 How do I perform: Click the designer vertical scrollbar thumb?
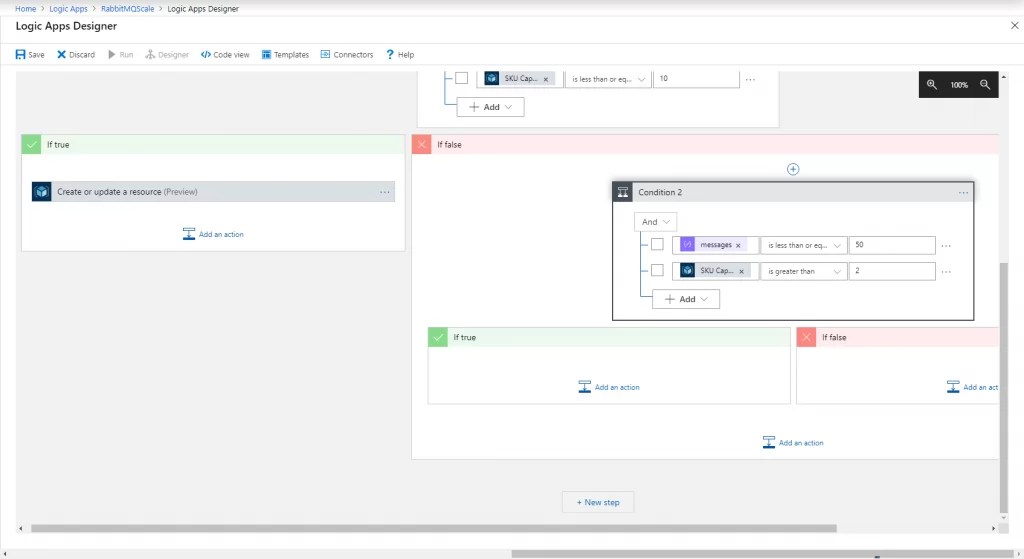(1004, 387)
